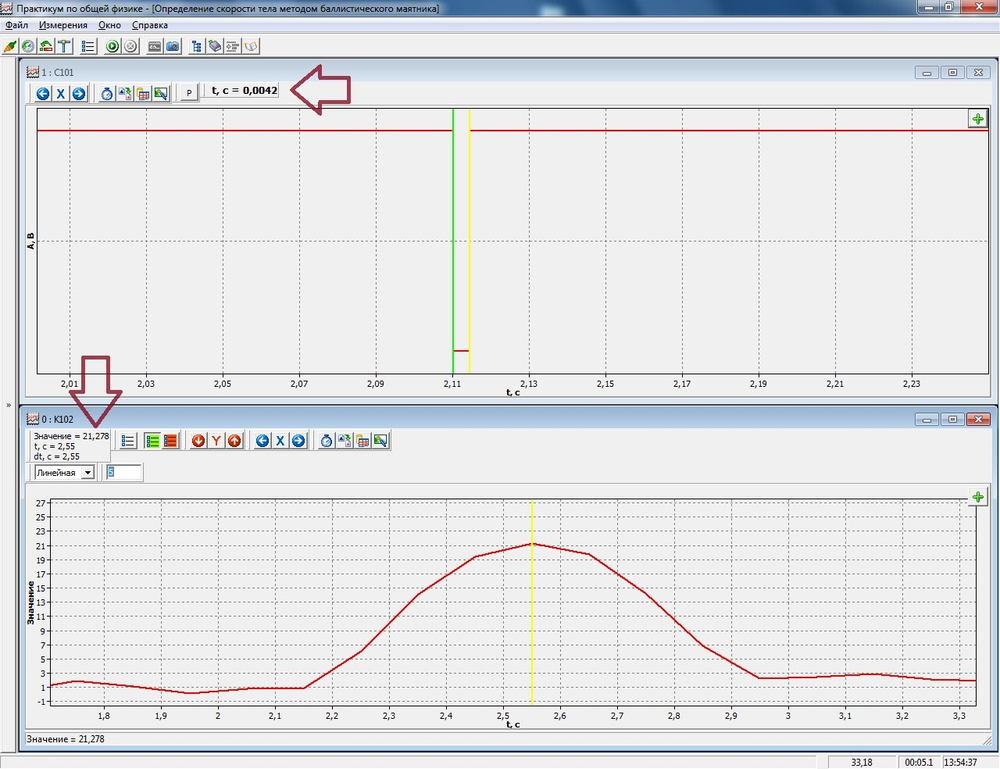Click the numeric input field next to Линейная
The height and width of the screenshot is (769, 1000).
pos(125,472)
